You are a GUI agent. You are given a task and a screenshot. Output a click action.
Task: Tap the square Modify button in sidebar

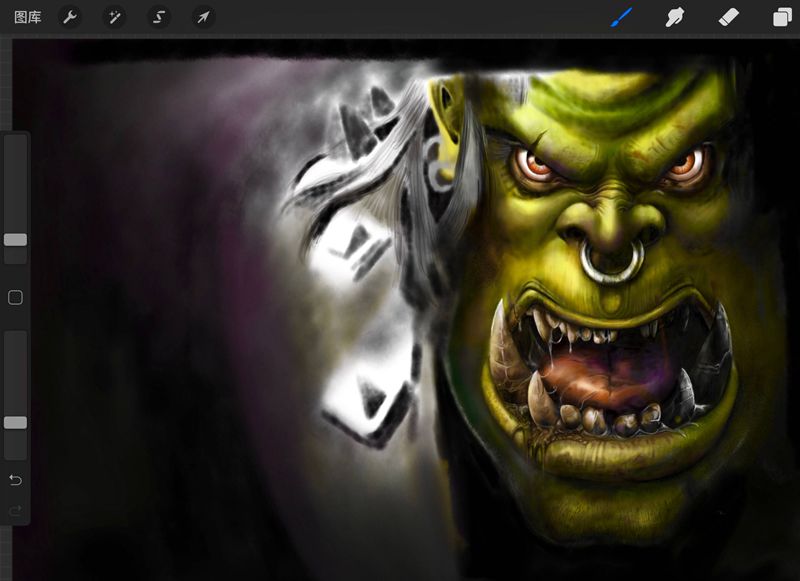pos(15,297)
